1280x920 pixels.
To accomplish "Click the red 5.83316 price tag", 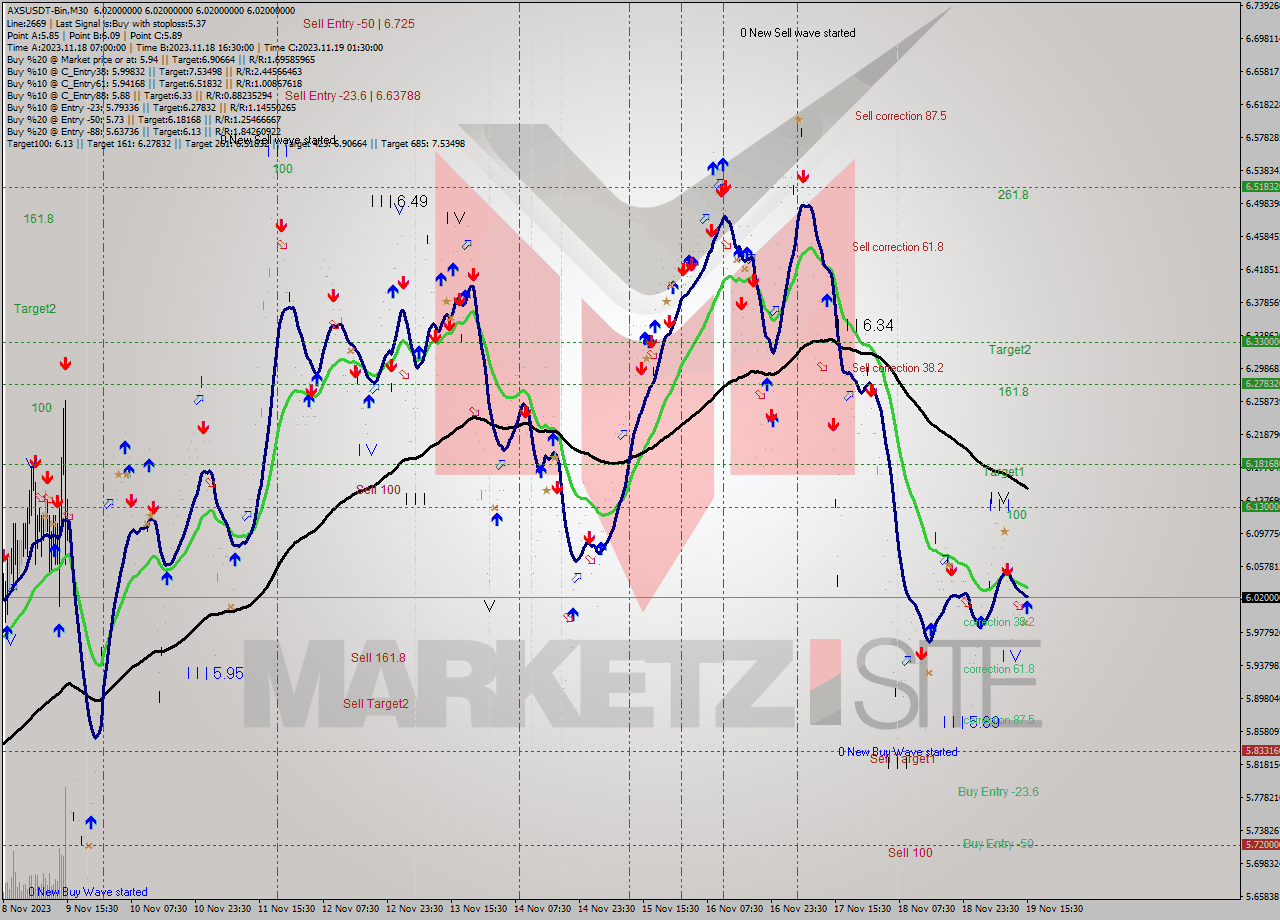I will coord(1260,750).
